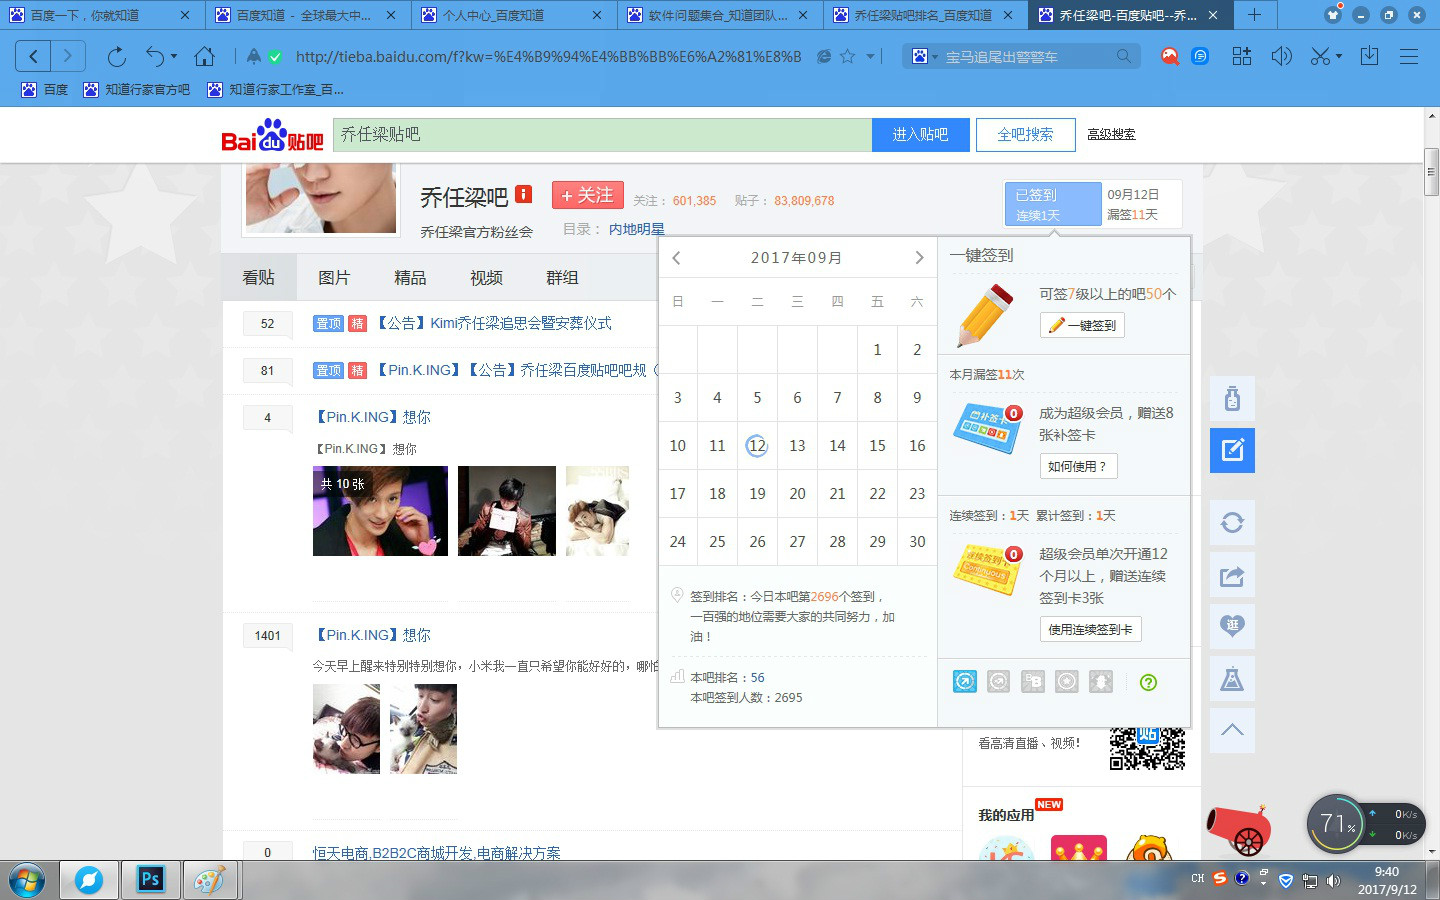Select the blue sign-in arrow badge icon

point(964,681)
